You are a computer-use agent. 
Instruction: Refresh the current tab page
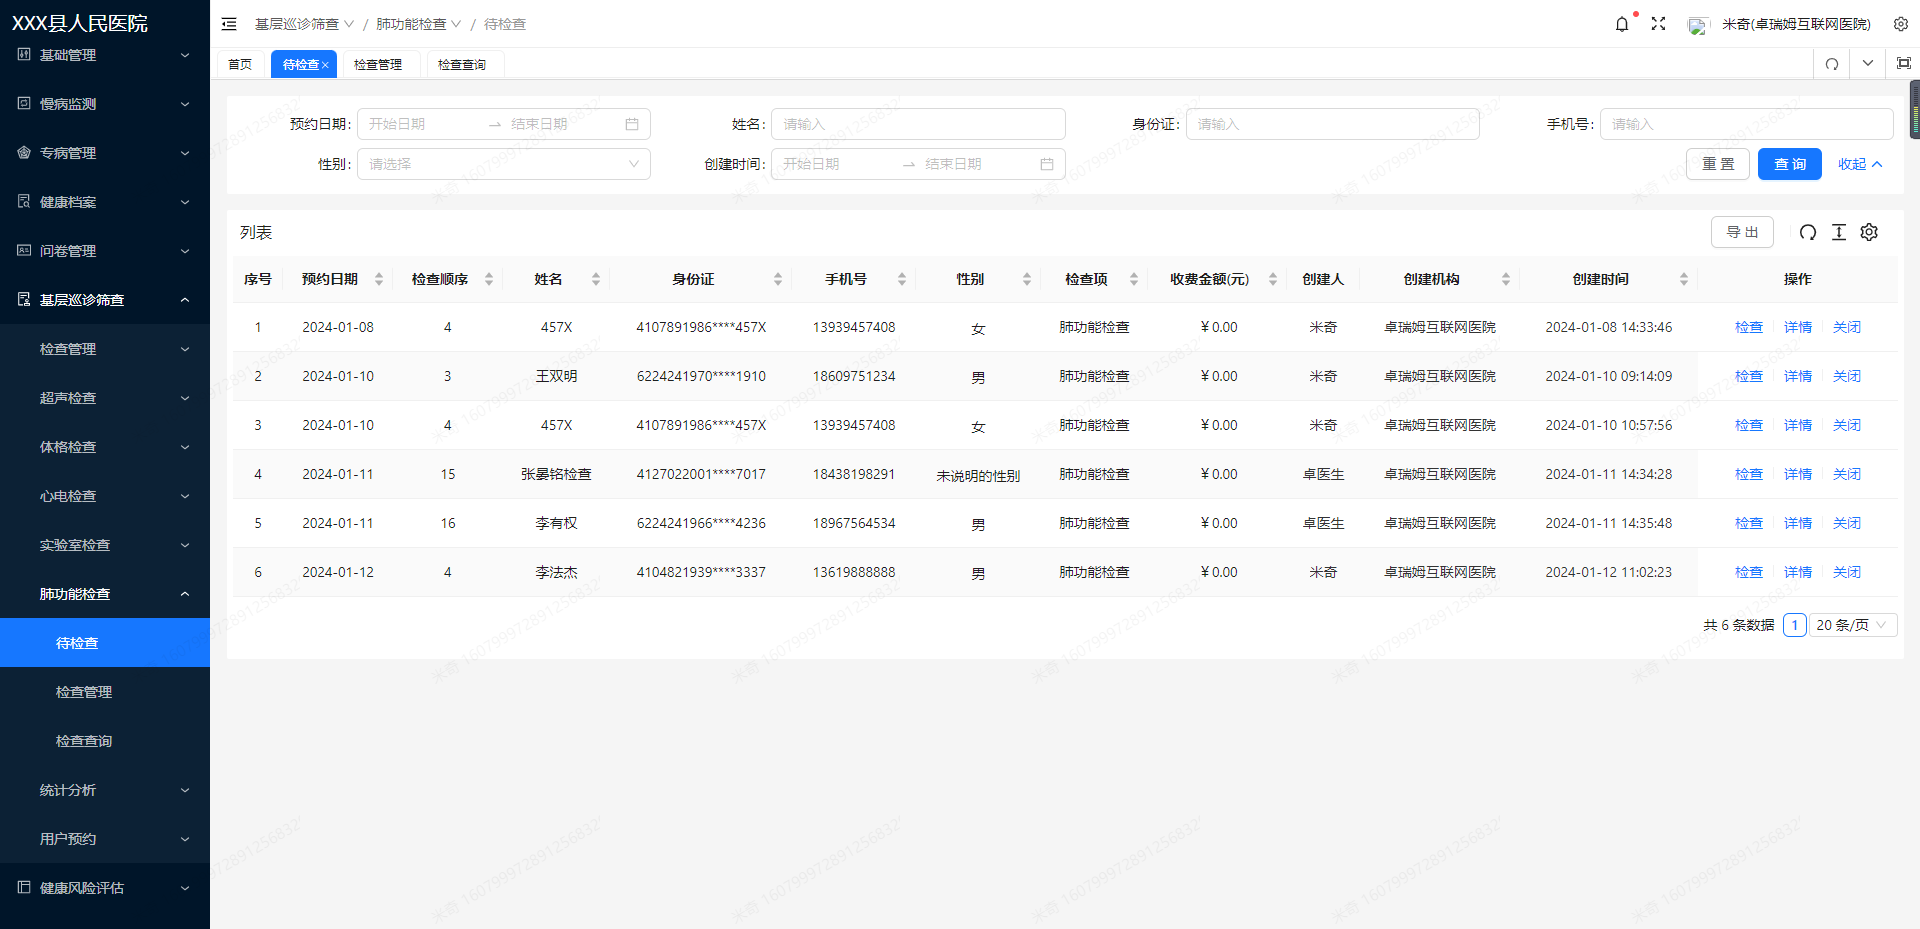1832,64
